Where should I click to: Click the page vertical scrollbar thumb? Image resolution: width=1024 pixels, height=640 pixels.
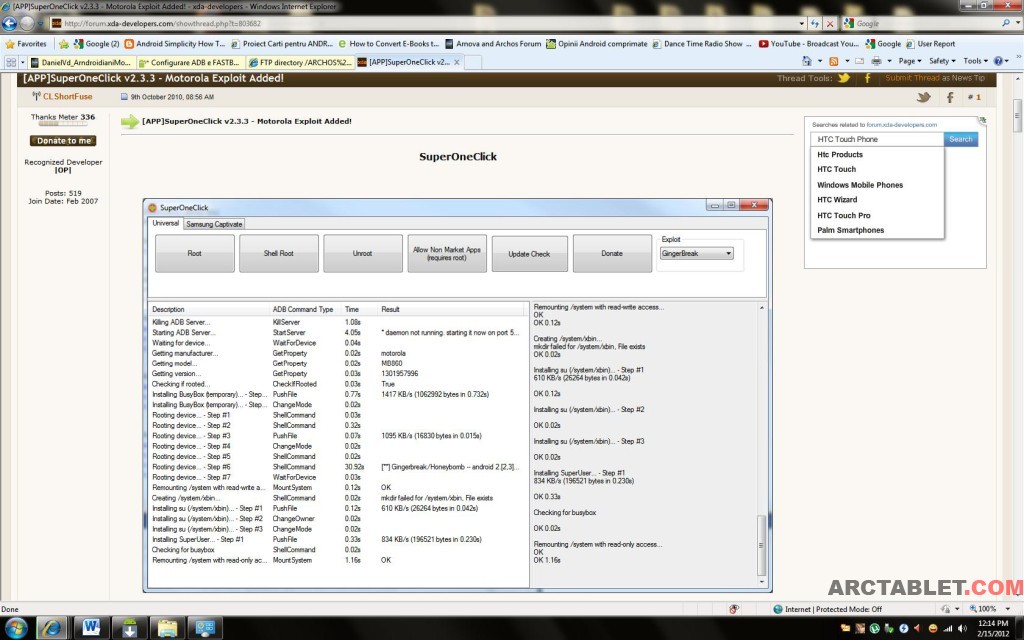click(1017, 115)
